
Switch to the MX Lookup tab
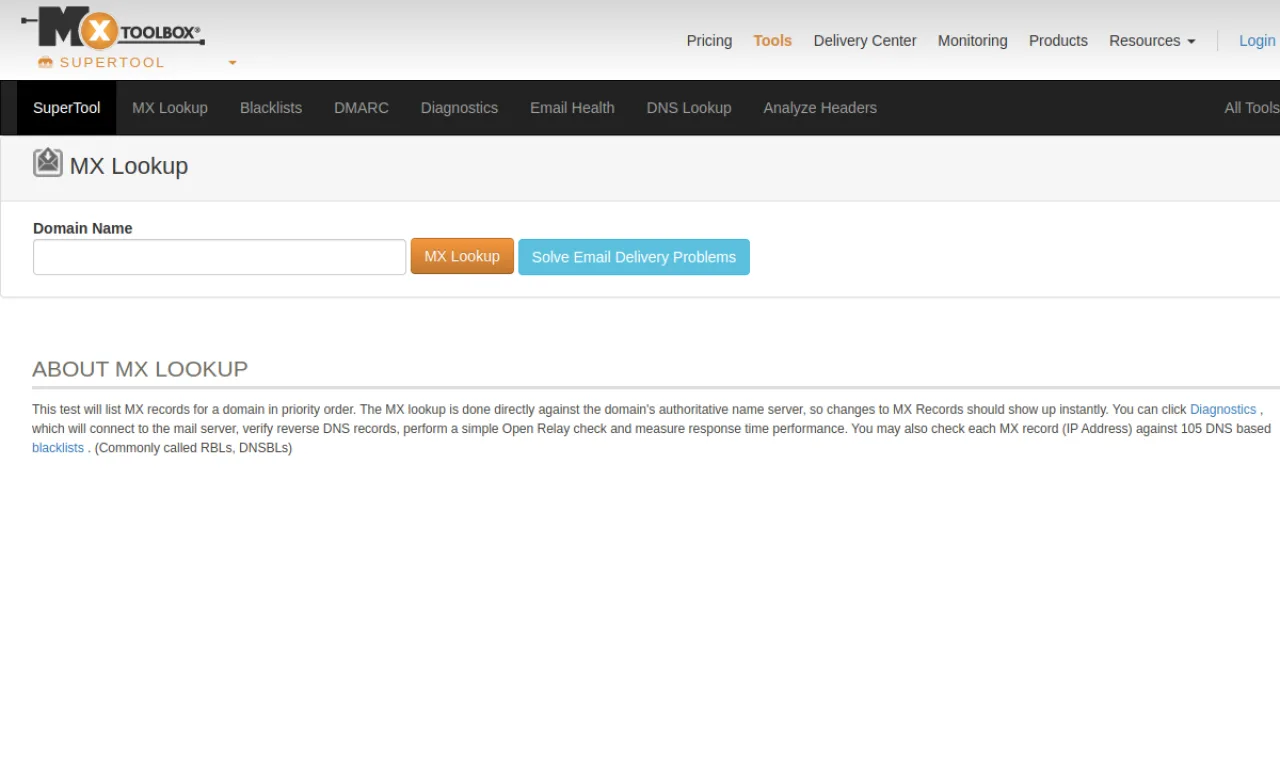(x=170, y=108)
